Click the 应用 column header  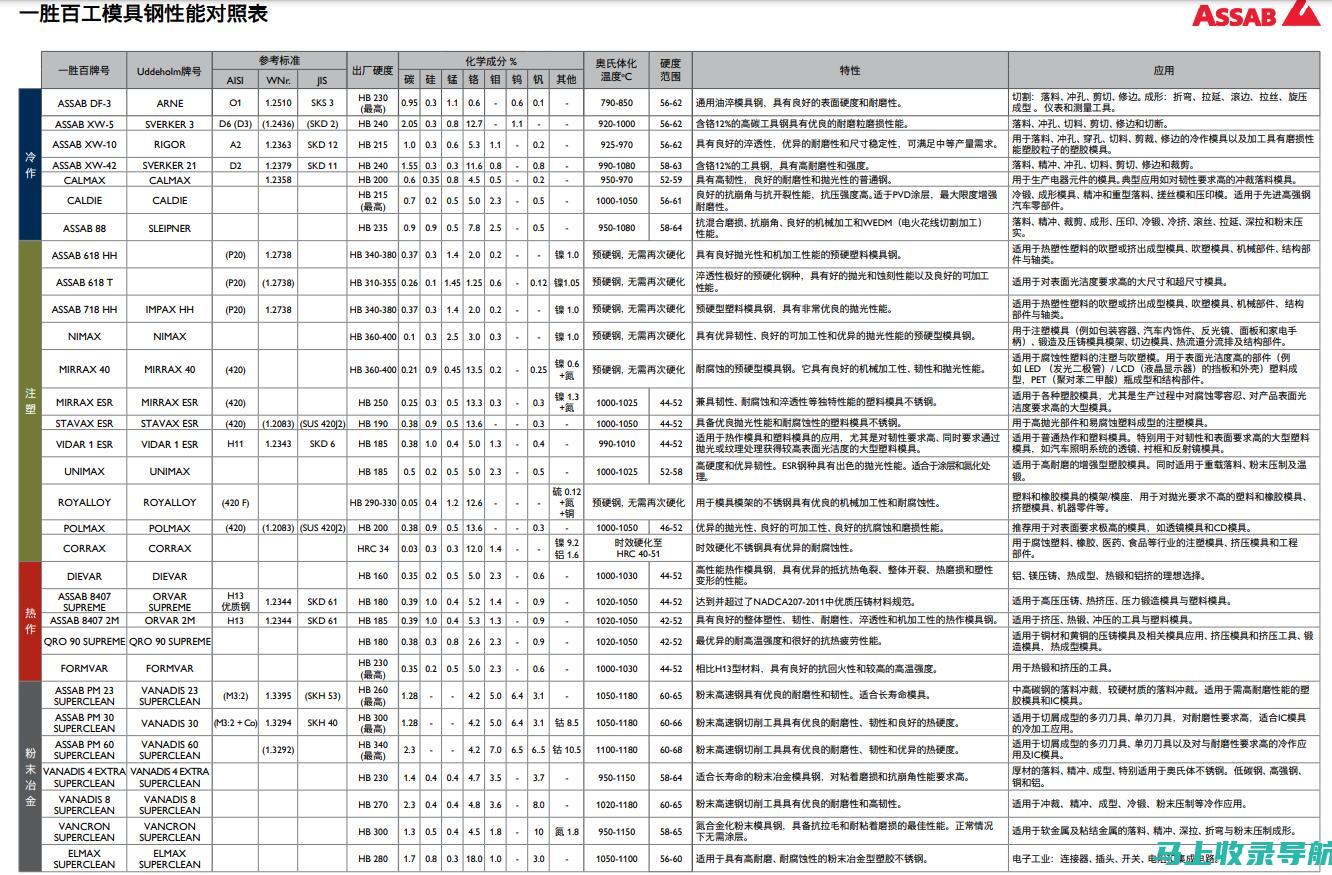(x=1163, y=71)
